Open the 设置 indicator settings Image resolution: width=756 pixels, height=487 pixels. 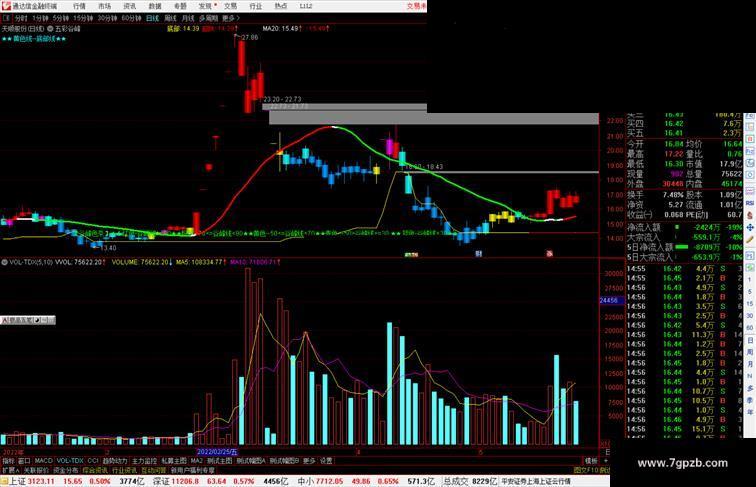(326, 461)
